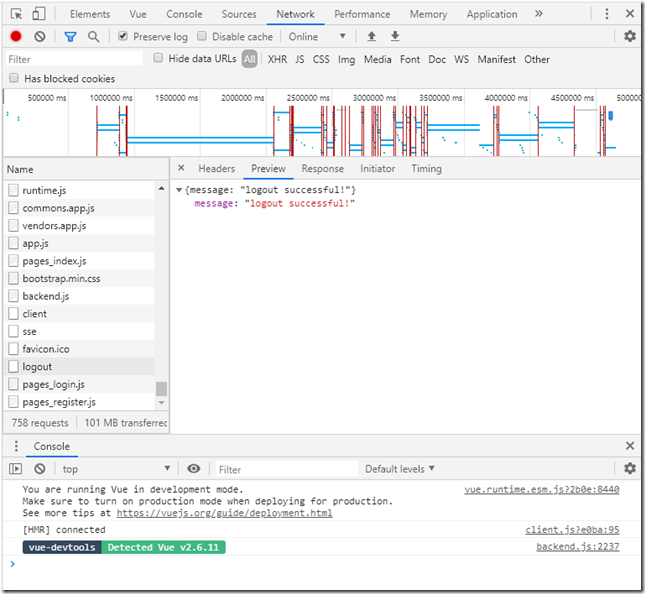This screenshot has width=645, height=594.
Task: Open client.js?e0ba:95 source link
Action: coord(572,529)
